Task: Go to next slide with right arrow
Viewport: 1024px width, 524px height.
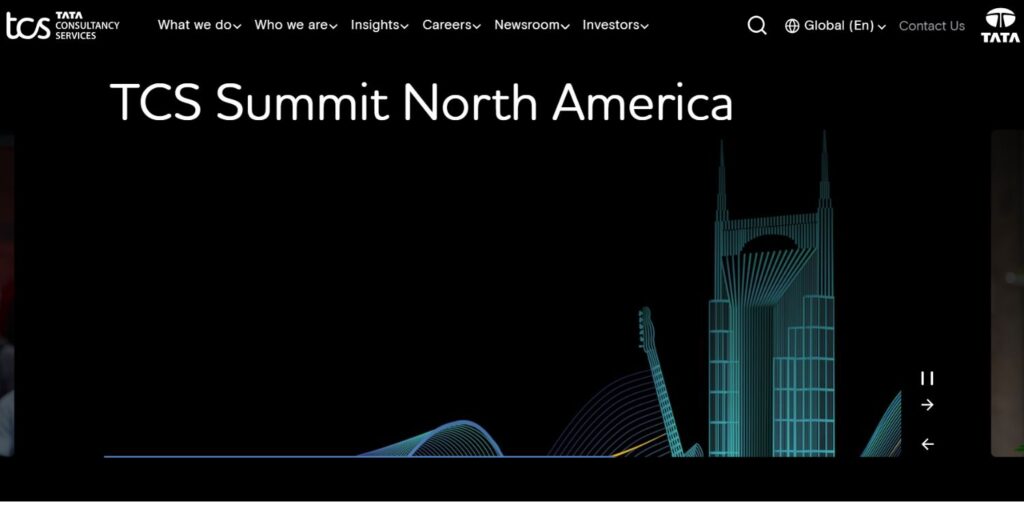Action: click(927, 405)
